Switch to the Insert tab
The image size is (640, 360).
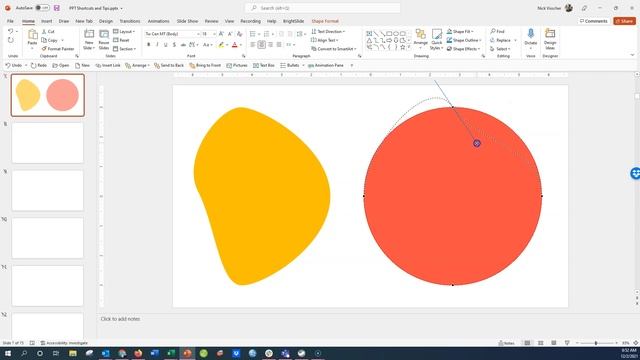coord(47,21)
